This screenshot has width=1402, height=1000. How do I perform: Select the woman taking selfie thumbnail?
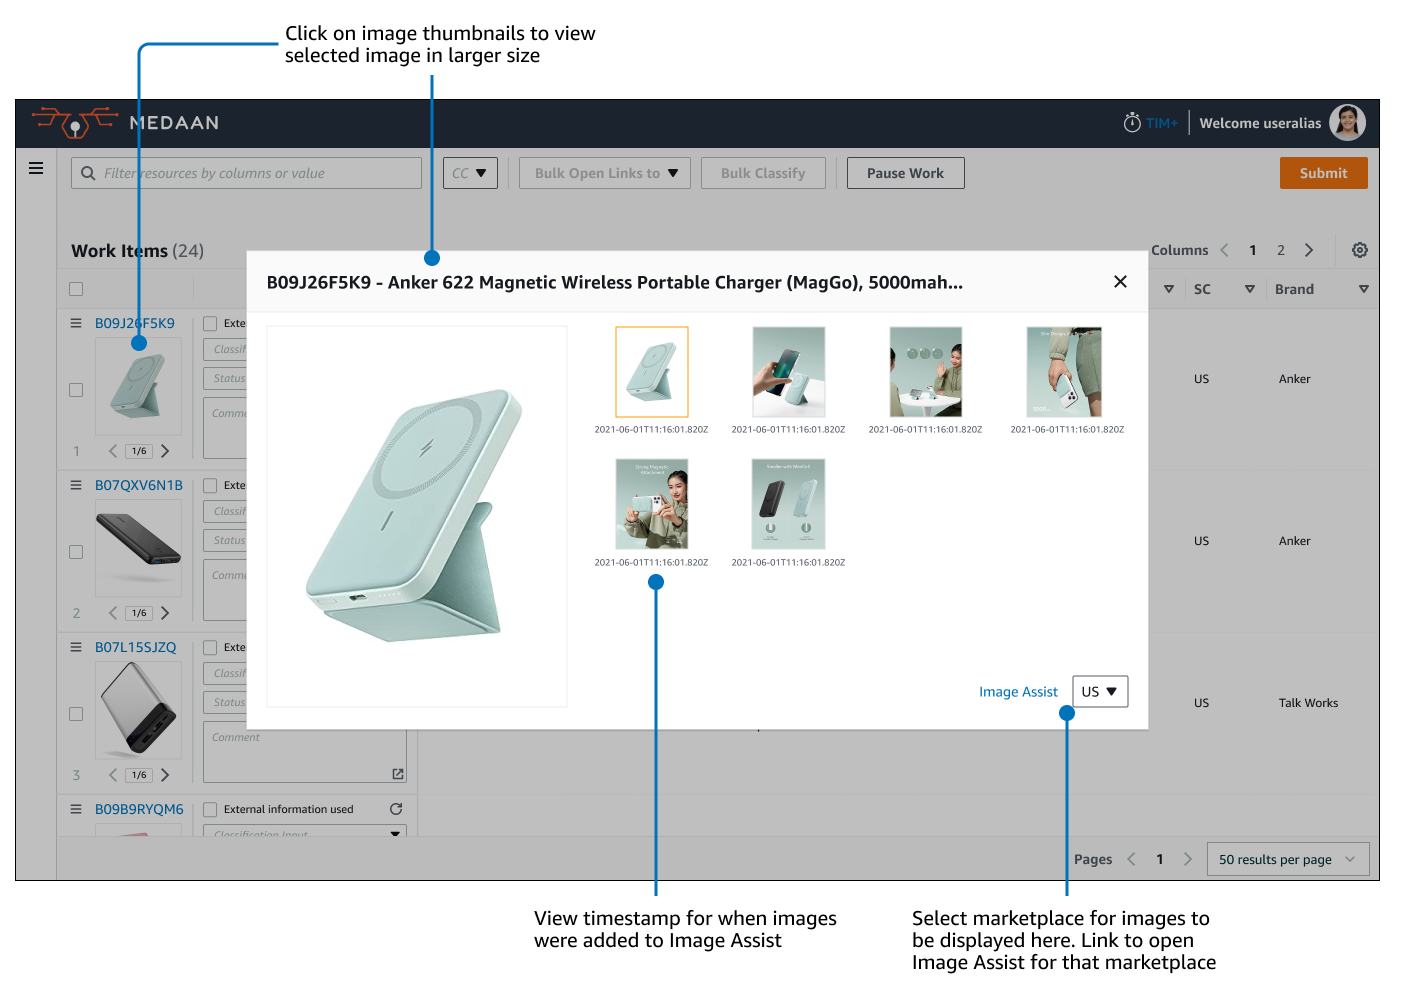pyautogui.click(x=652, y=504)
